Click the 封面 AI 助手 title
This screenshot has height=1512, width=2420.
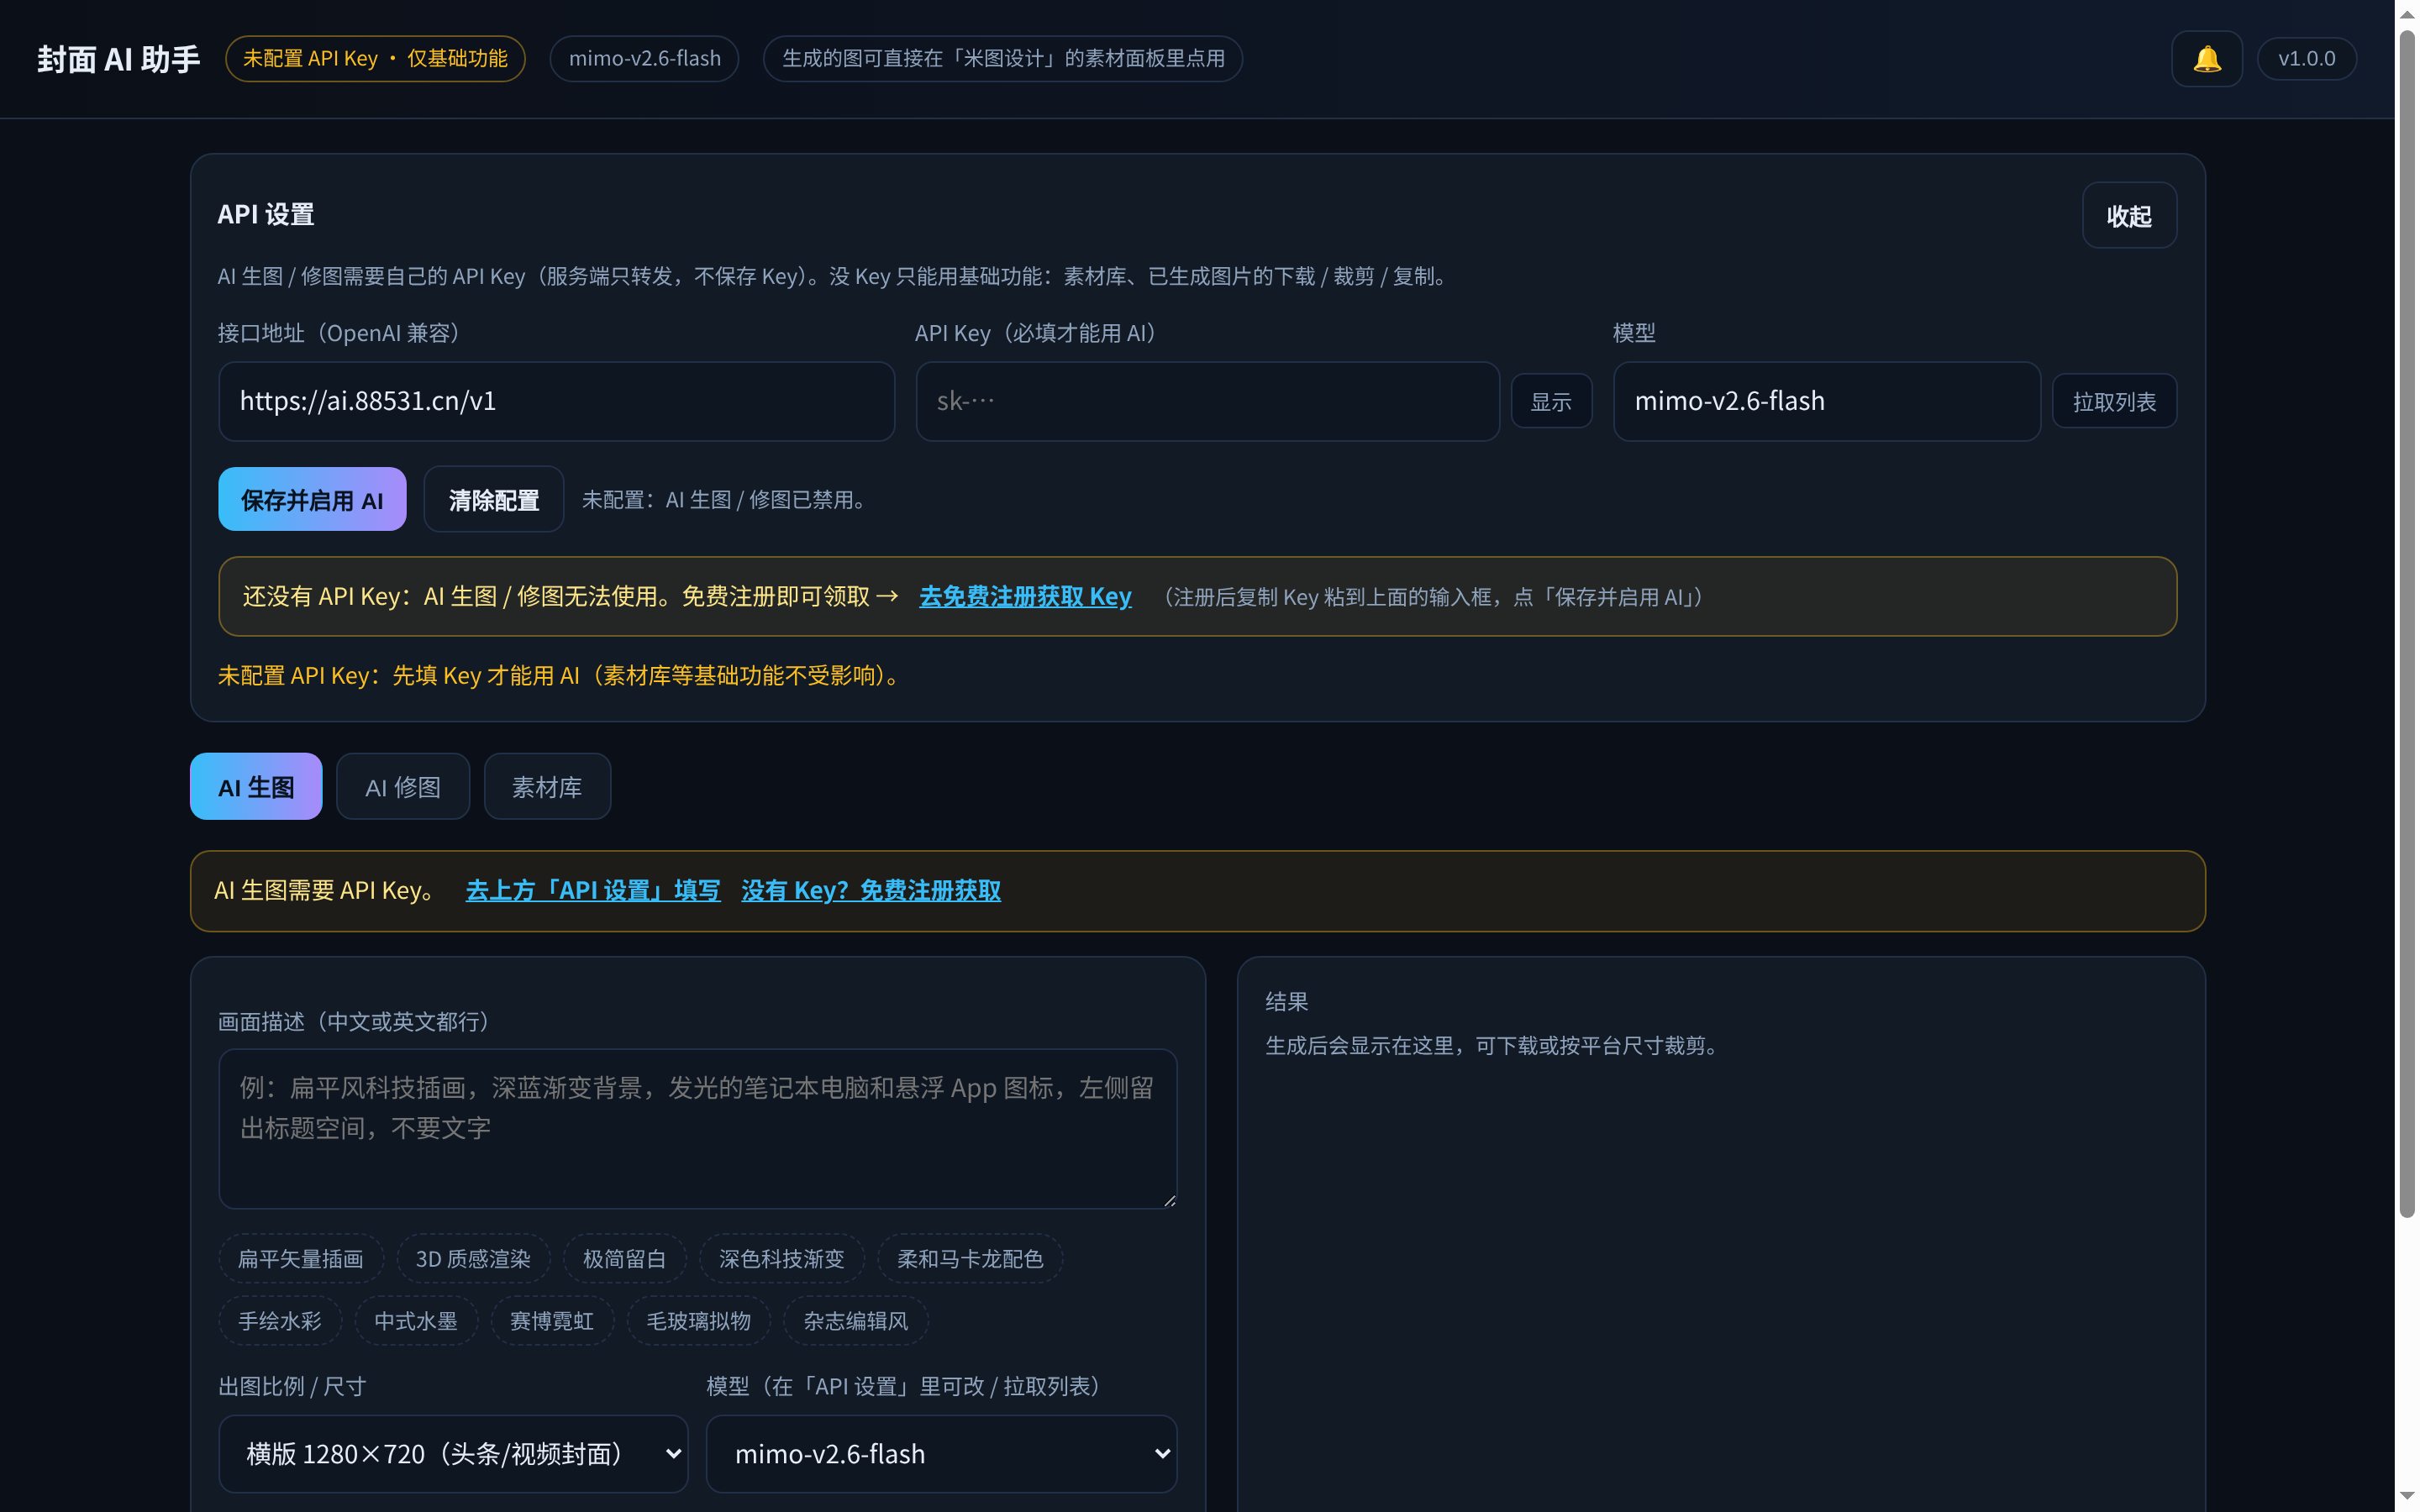pos(119,59)
